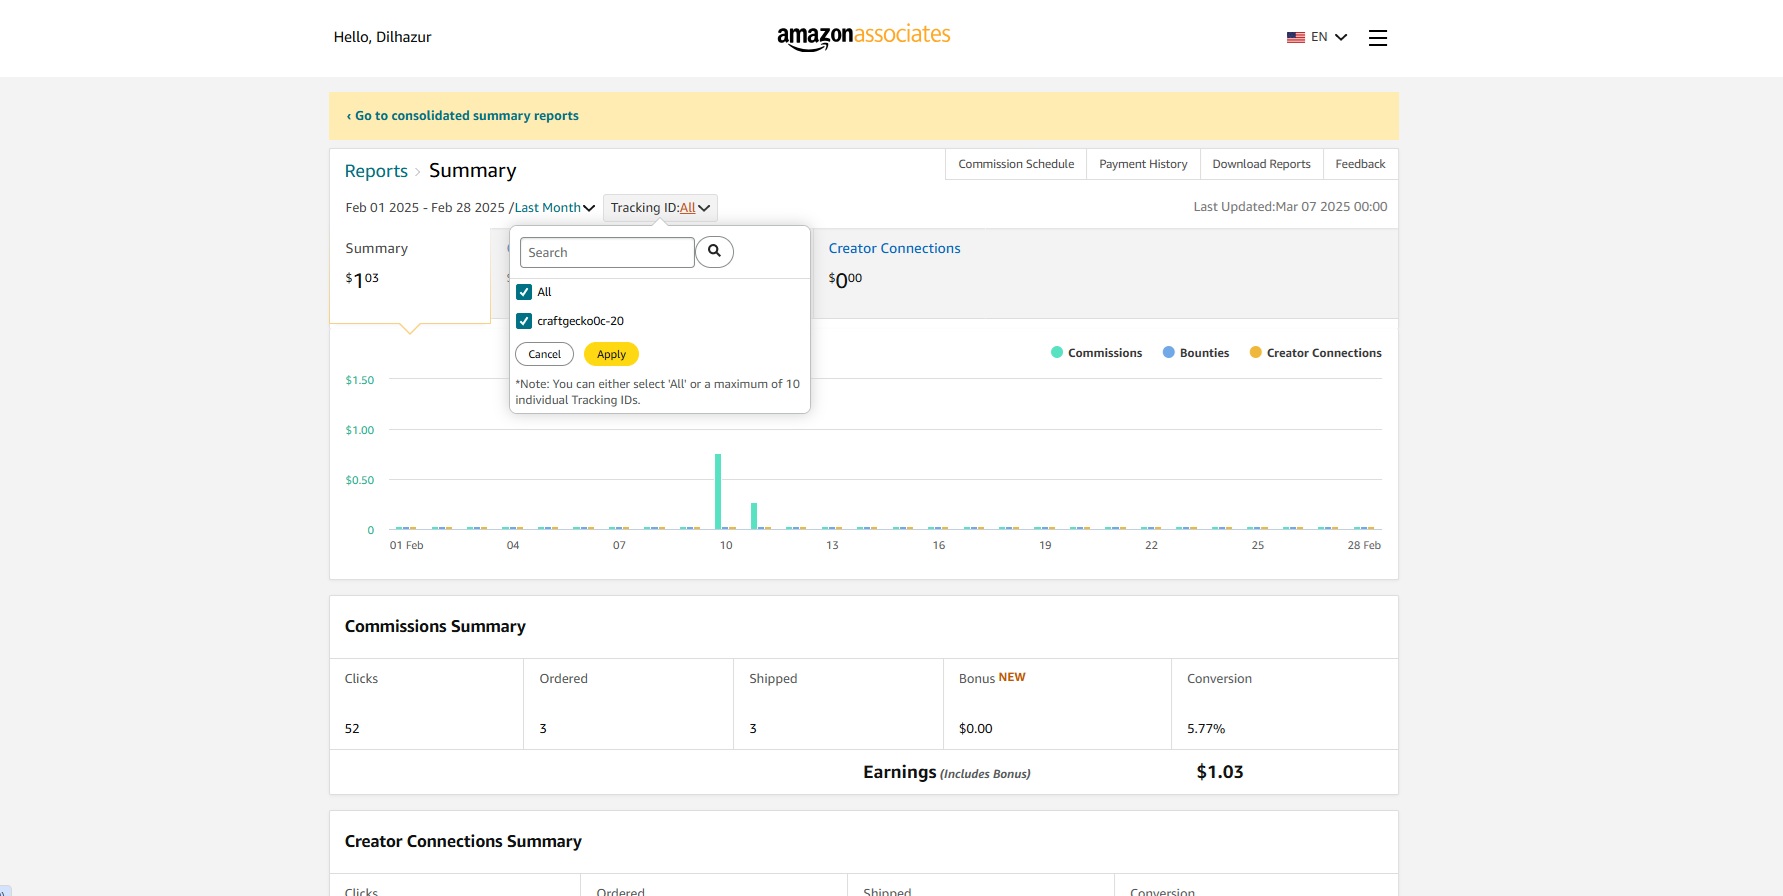Viewport: 1783px width, 896px height.
Task: Click the 52 clicks value
Action: 352,729
